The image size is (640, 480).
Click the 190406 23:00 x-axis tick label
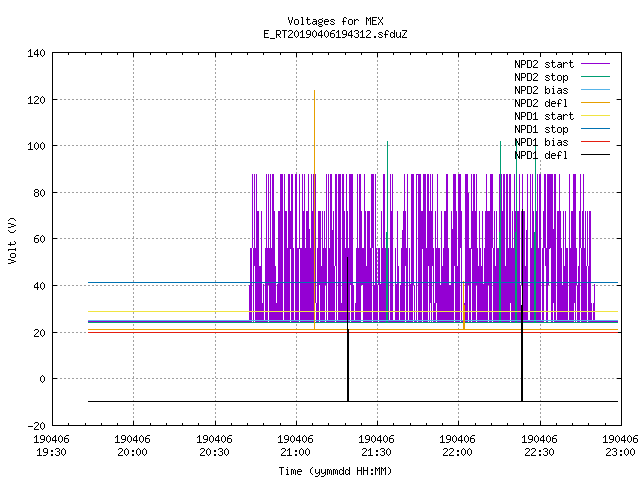(x=620, y=446)
